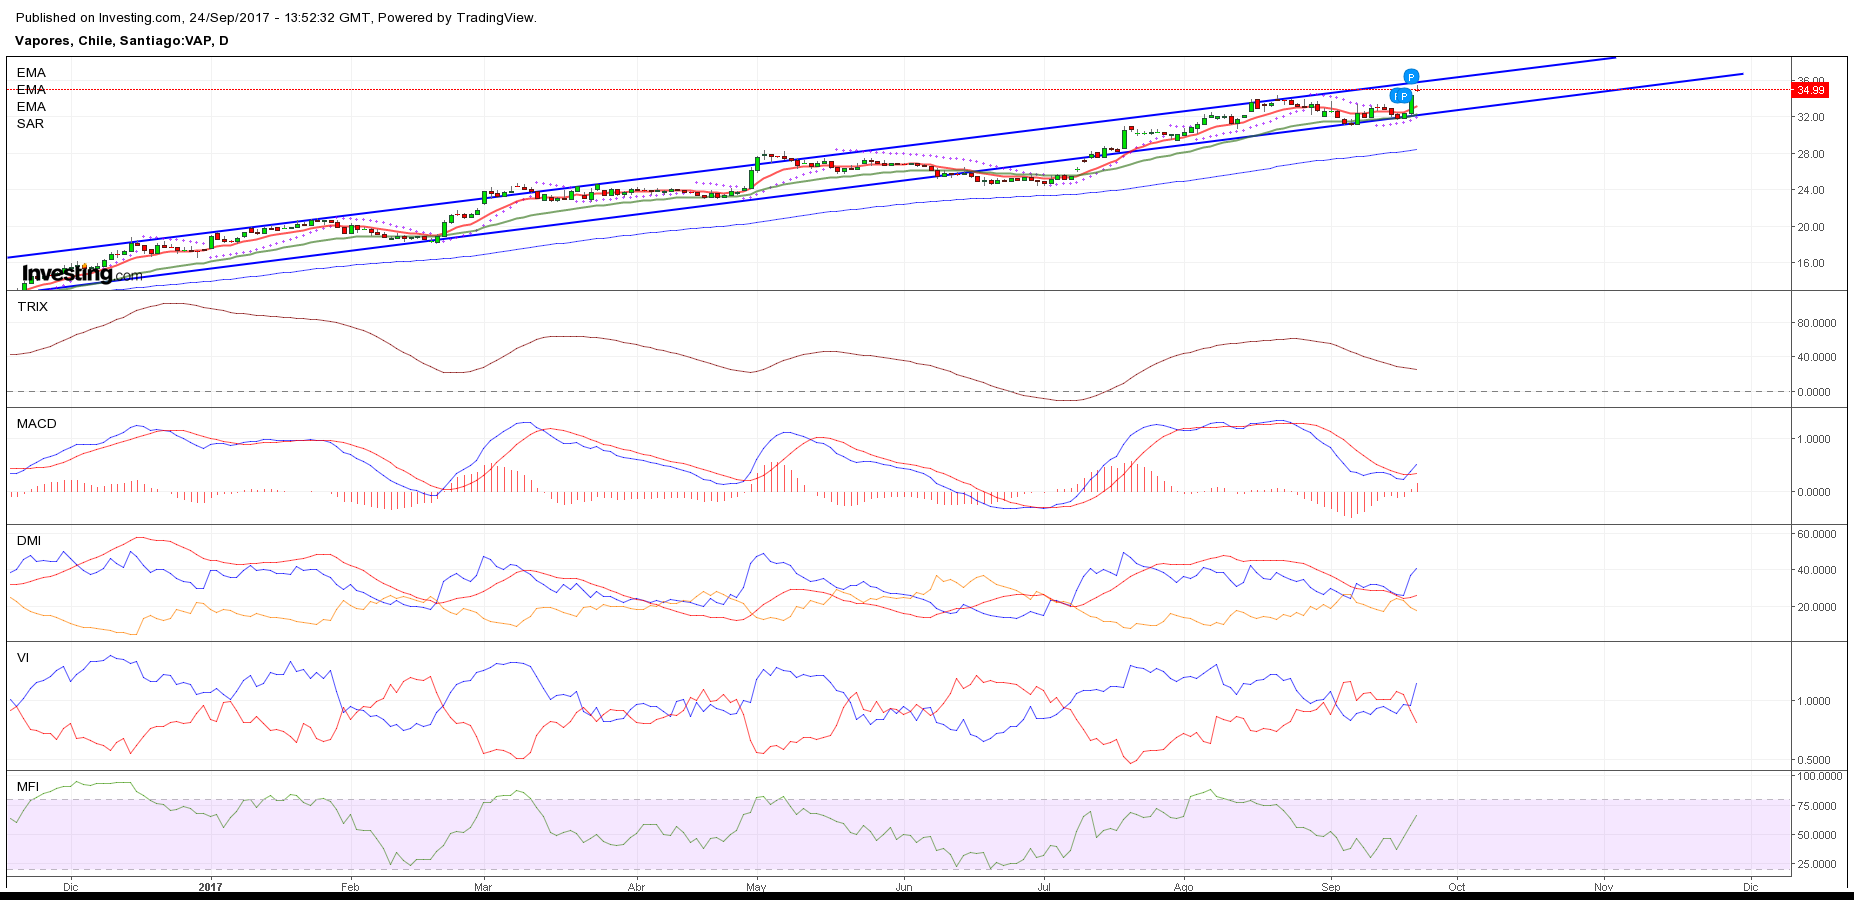The width and height of the screenshot is (1854, 900).
Task: Click the 20.00 price axis label
Action: [x=1811, y=227]
